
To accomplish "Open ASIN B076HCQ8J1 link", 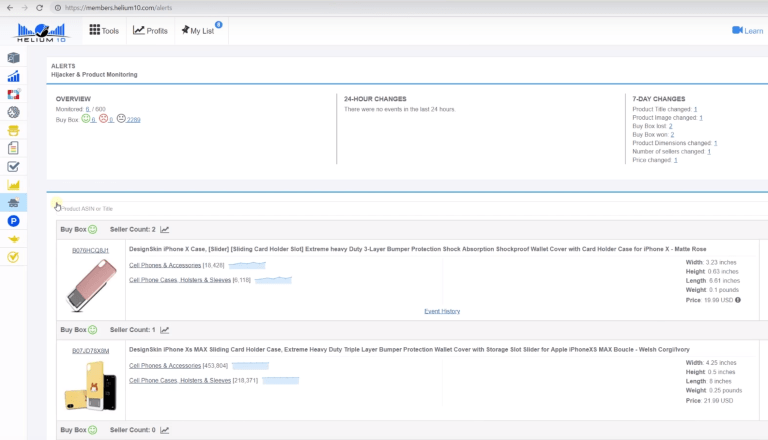I will pos(90,250).
